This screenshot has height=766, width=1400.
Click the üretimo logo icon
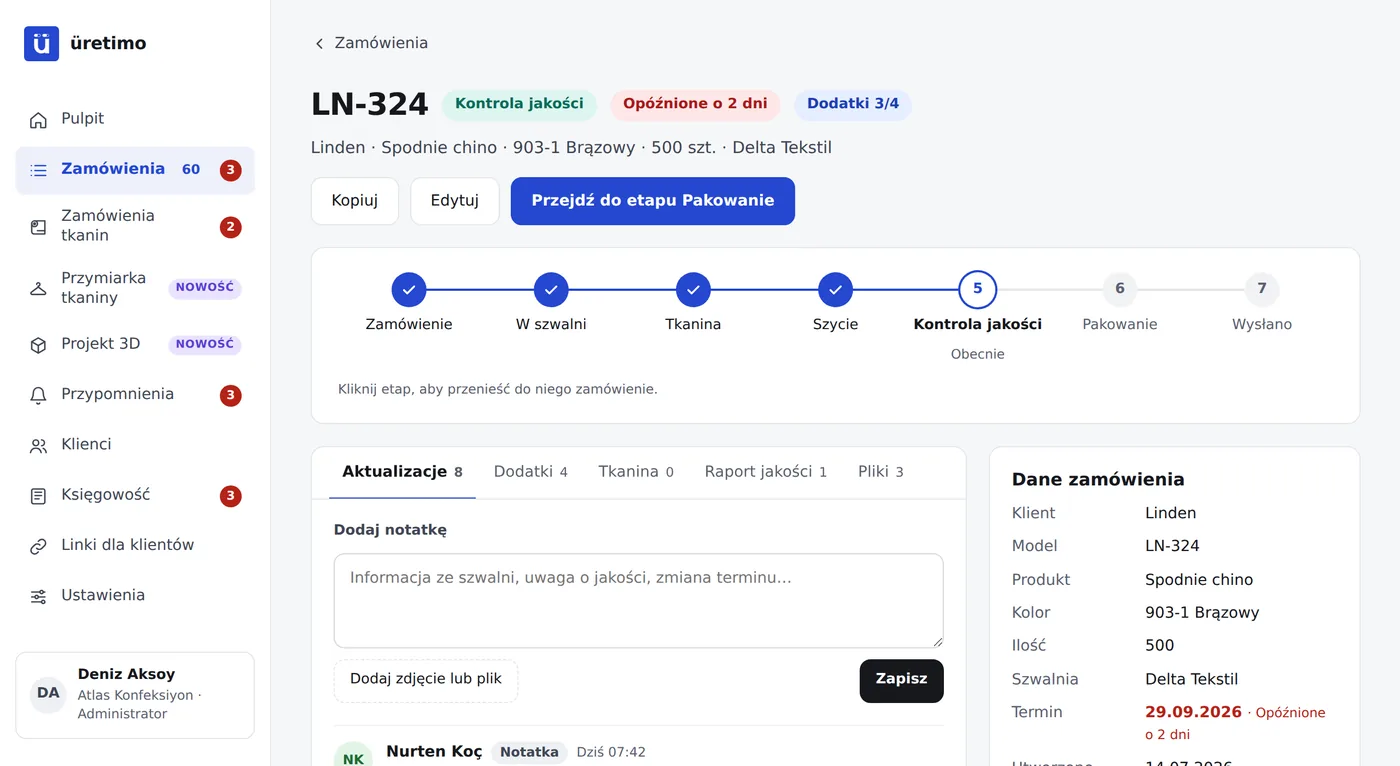(x=41, y=43)
